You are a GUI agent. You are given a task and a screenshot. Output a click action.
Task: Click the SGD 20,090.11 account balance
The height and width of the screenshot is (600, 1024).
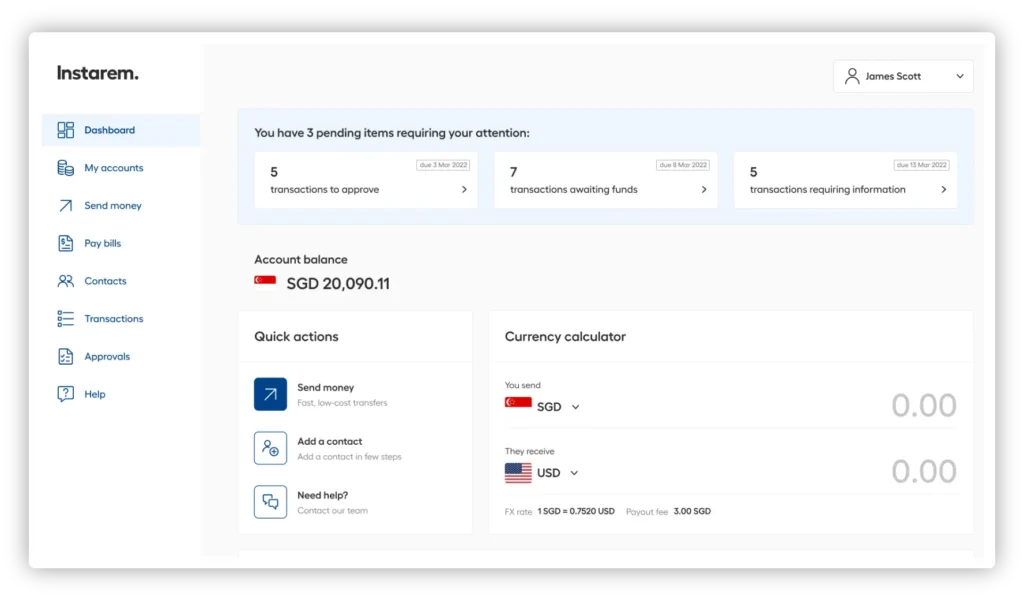point(338,283)
